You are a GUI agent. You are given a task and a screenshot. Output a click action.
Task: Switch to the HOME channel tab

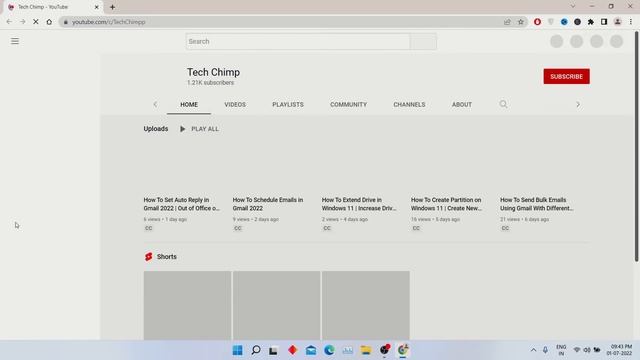pos(189,104)
